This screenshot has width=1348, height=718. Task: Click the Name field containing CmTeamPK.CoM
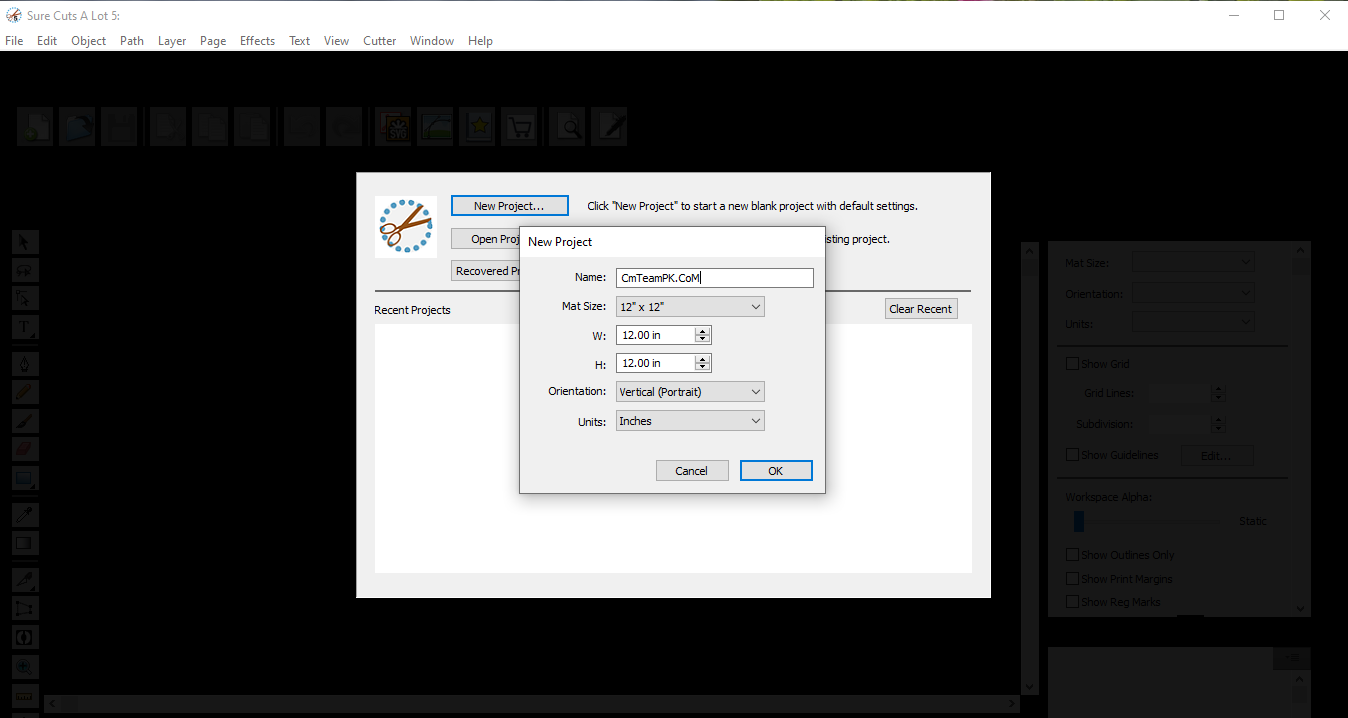point(715,278)
